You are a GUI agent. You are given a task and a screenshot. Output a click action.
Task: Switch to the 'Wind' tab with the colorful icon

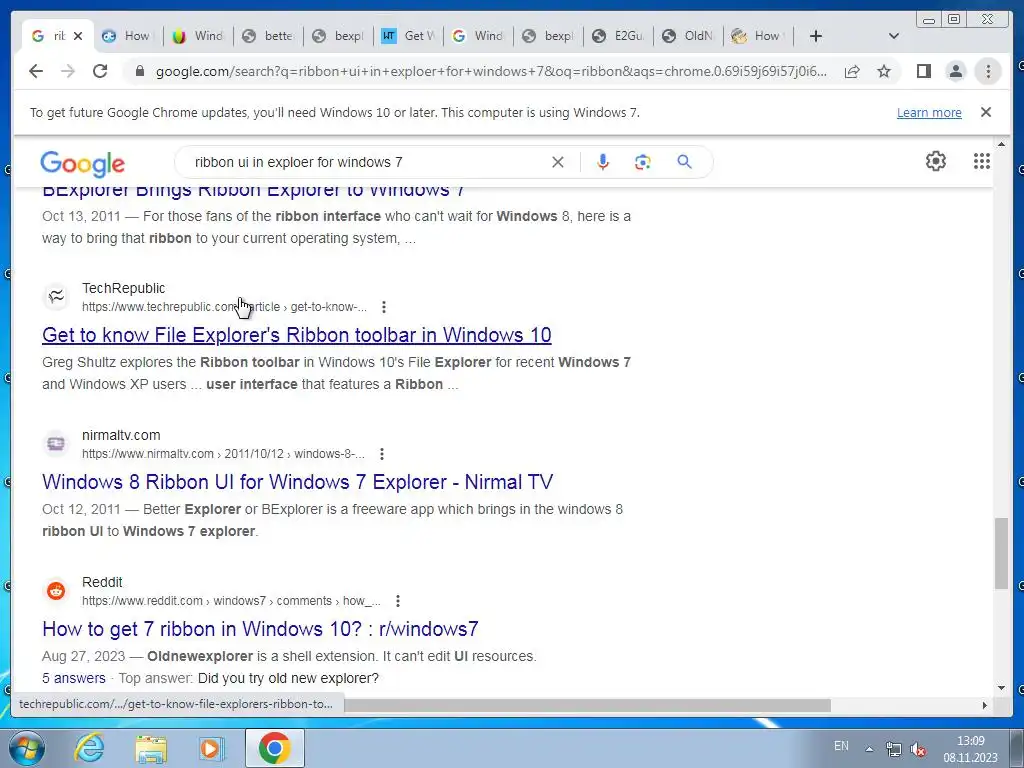coord(197,36)
